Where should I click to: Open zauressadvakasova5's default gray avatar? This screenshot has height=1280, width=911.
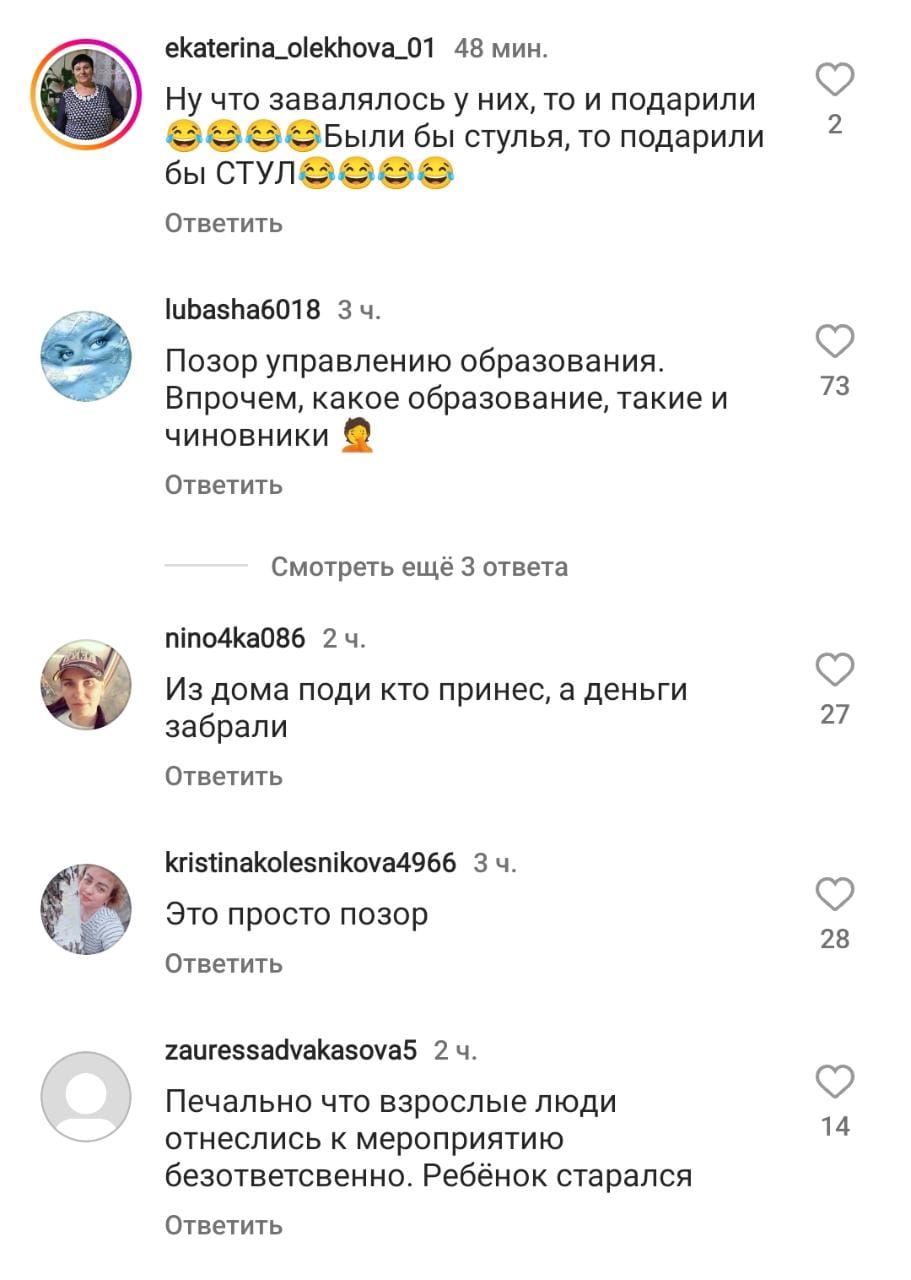pos(86,1097)
